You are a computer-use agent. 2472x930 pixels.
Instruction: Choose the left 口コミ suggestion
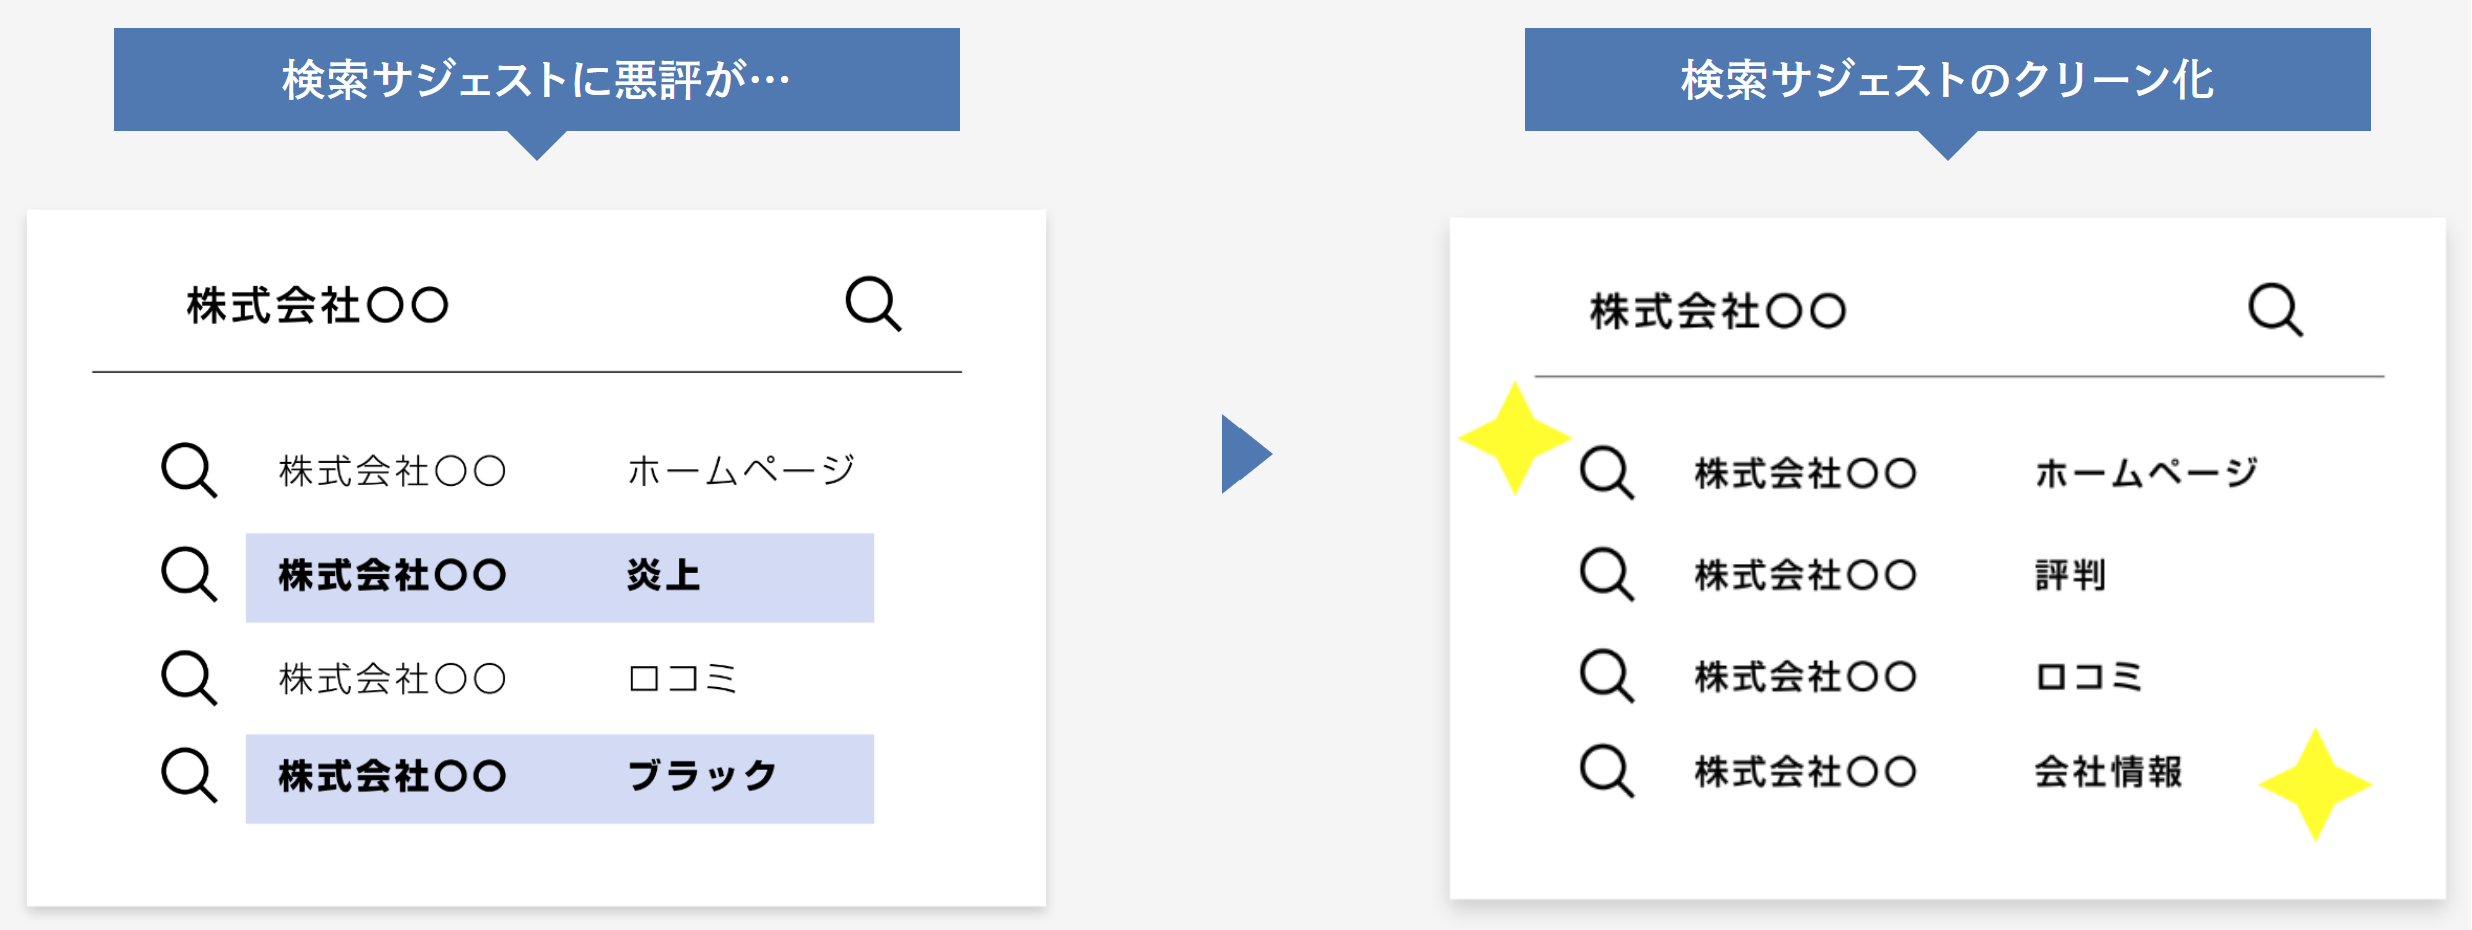(508, 678)
